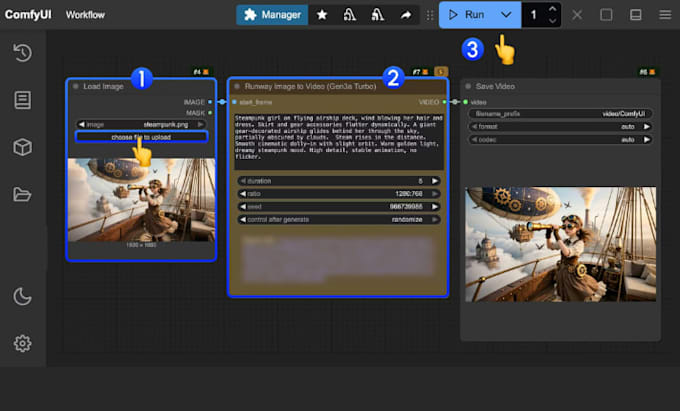The width and height of the screenshot is (680, 411).
Task: Click the Load Image node title
Action: point(103,86)
